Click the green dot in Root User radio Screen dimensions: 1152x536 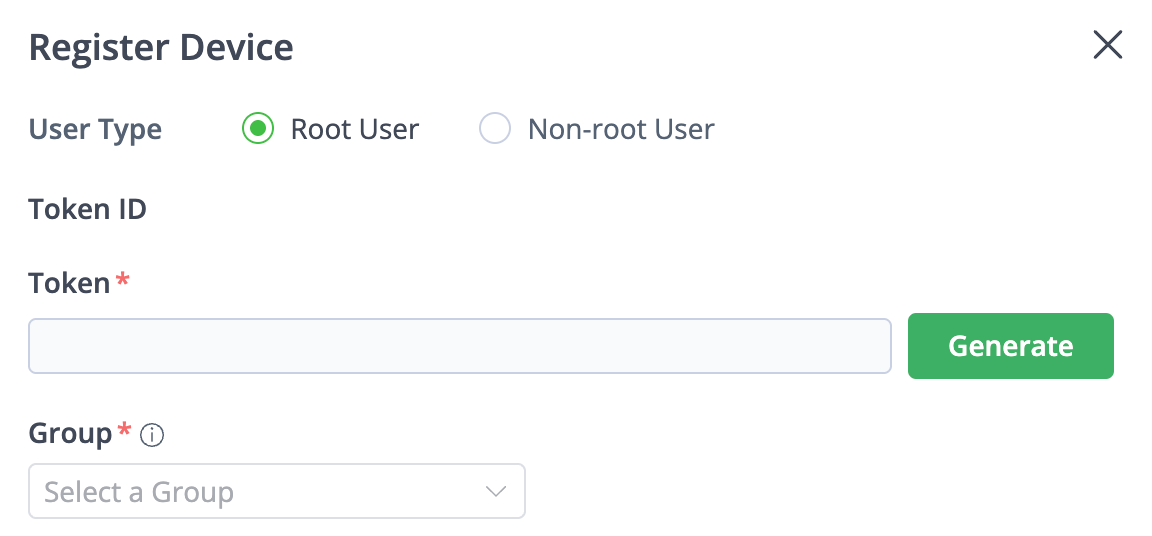[258, 129]
